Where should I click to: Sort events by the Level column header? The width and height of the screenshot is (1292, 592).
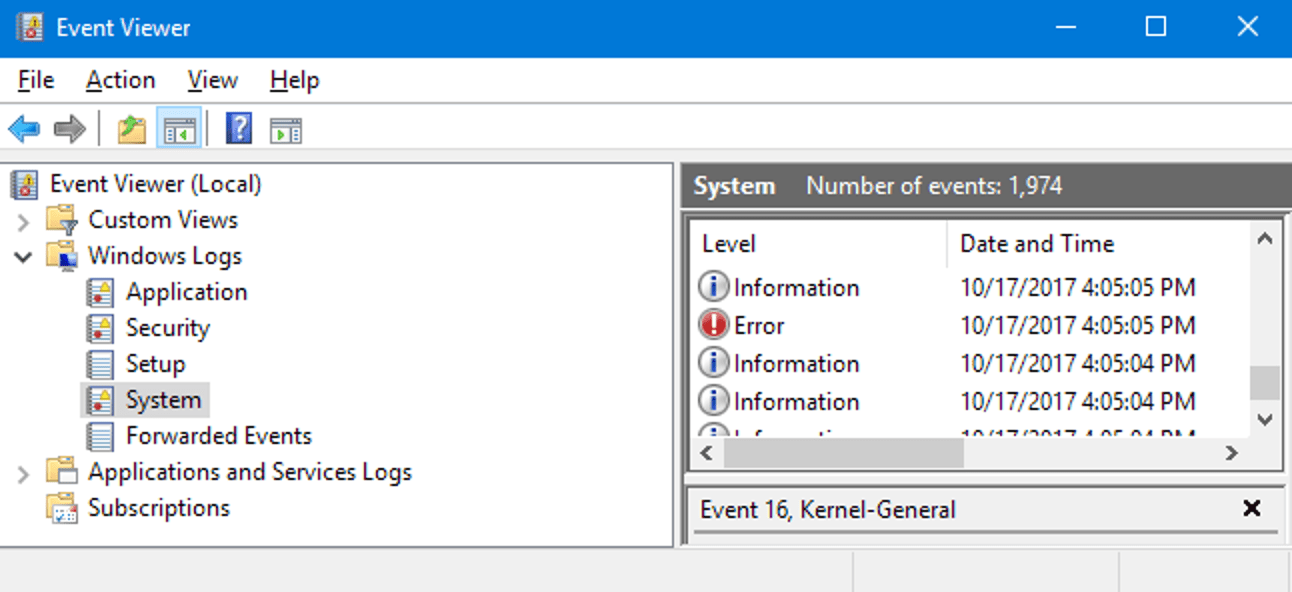click(729, 243)
